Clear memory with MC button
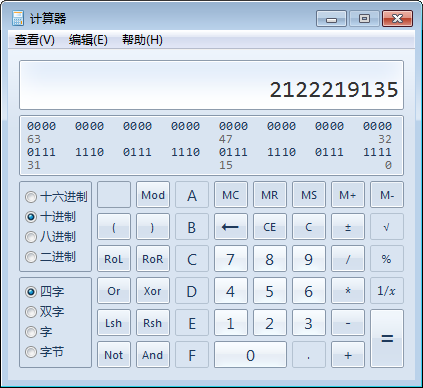Viewport: 423px width, 388px height. point(231,195)
